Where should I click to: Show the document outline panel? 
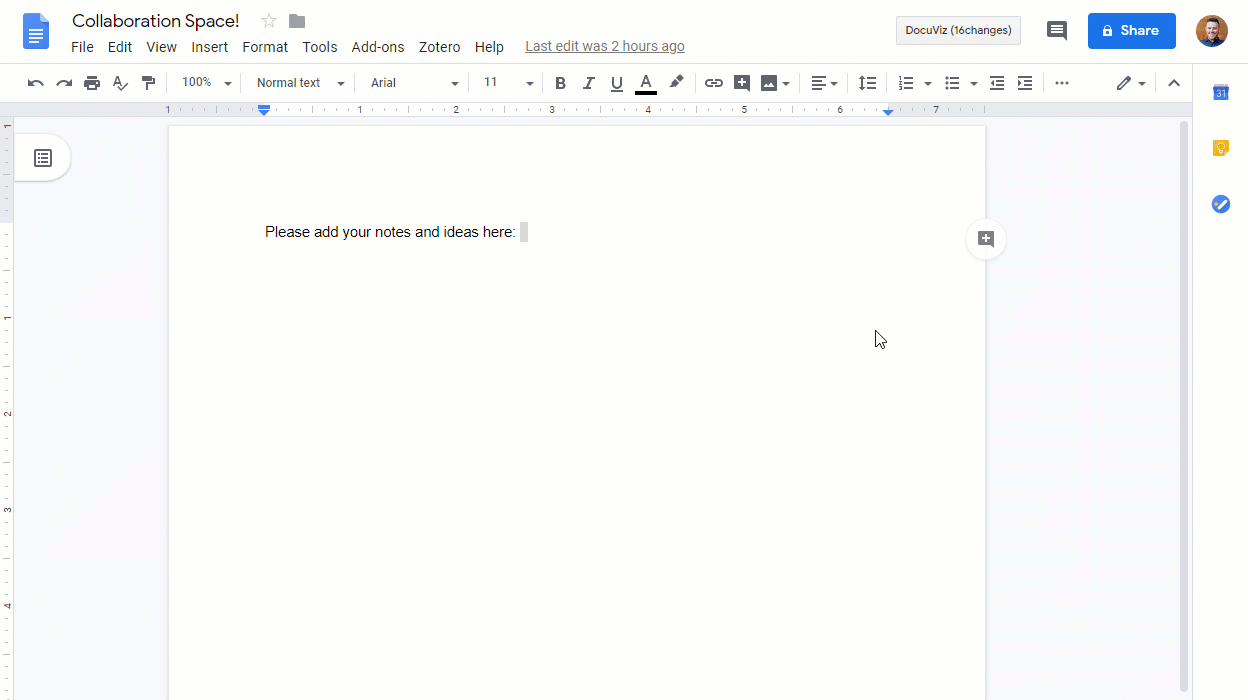[43, 158]
